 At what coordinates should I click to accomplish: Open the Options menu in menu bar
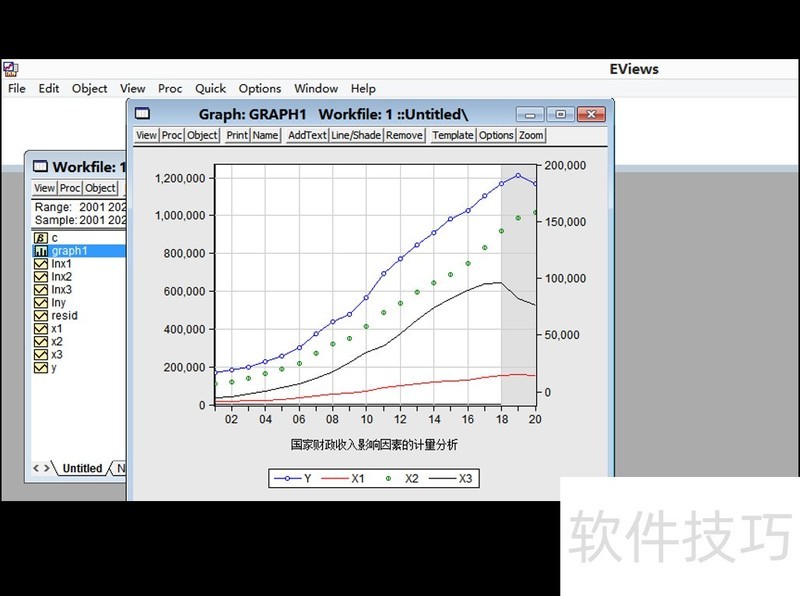pyautogui.click(x=260, y=88)
